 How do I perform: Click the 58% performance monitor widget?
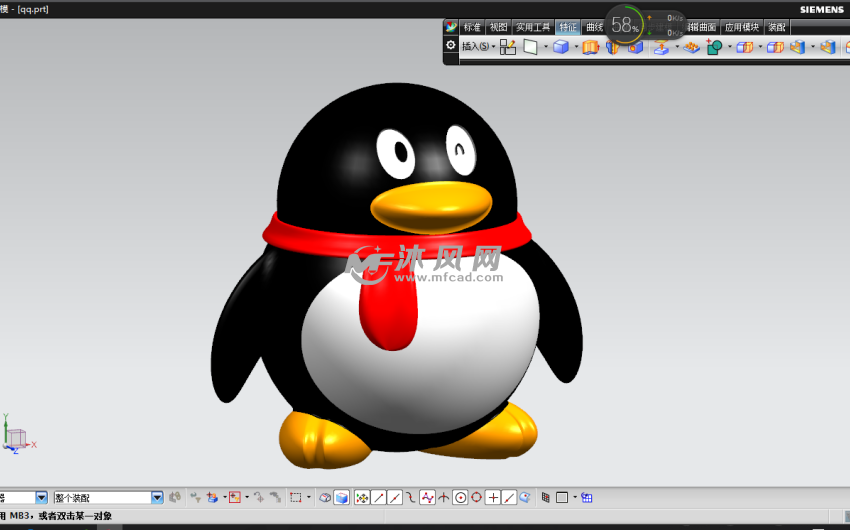[625, 26]
